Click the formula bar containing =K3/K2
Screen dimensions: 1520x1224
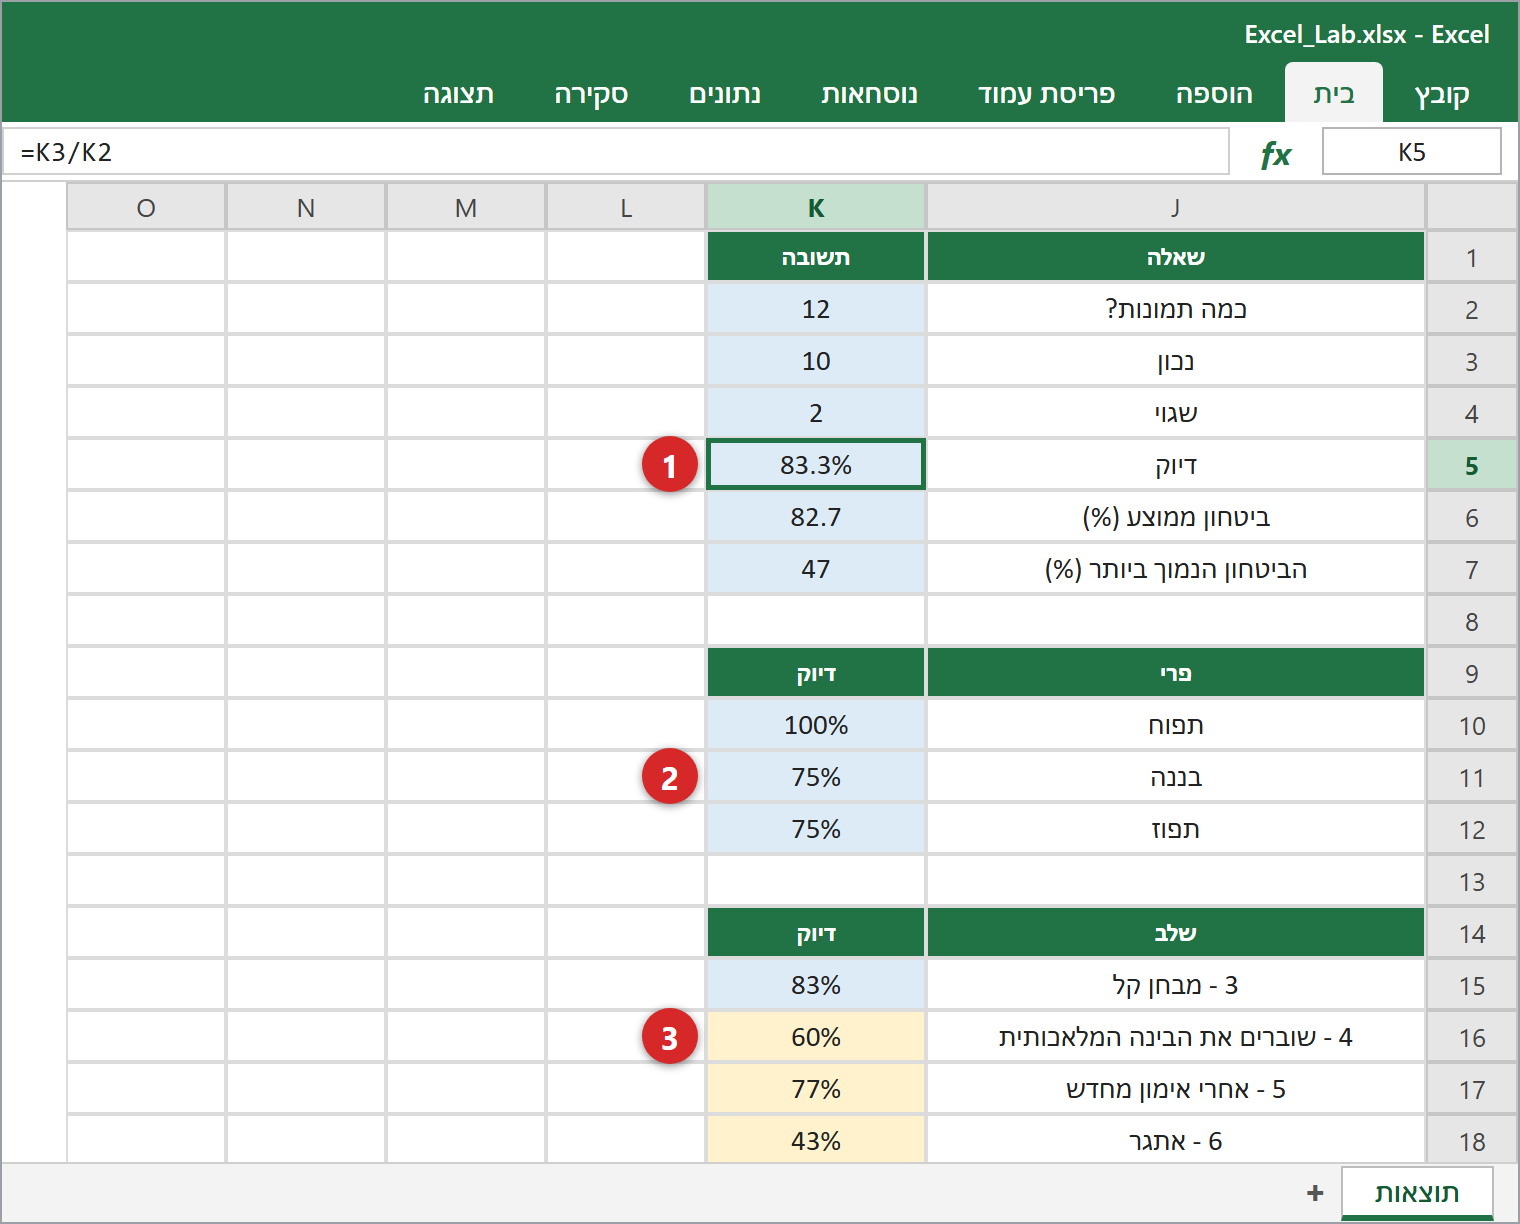(616, 152)
